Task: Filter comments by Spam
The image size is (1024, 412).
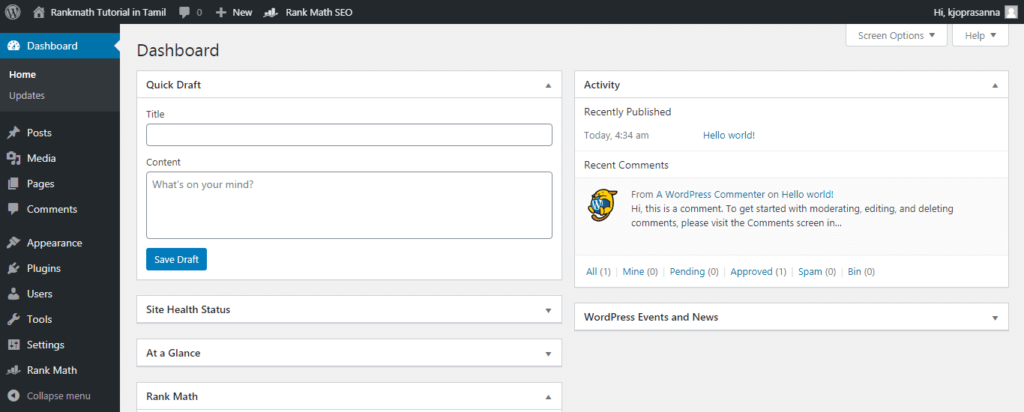Action: 810,272
